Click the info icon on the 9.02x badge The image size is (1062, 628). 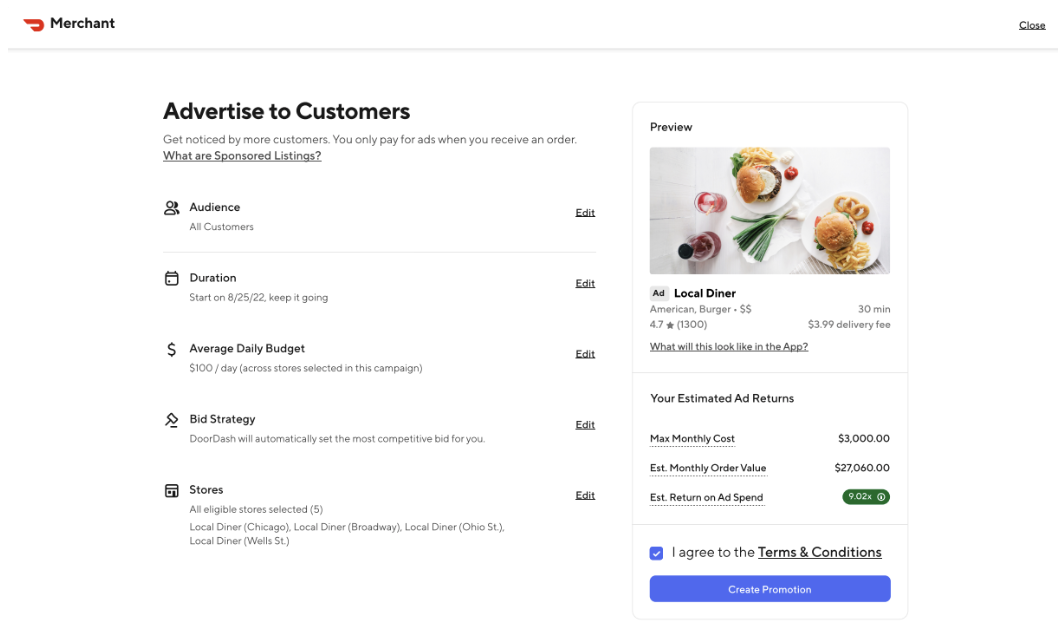[x=880, y=496]
